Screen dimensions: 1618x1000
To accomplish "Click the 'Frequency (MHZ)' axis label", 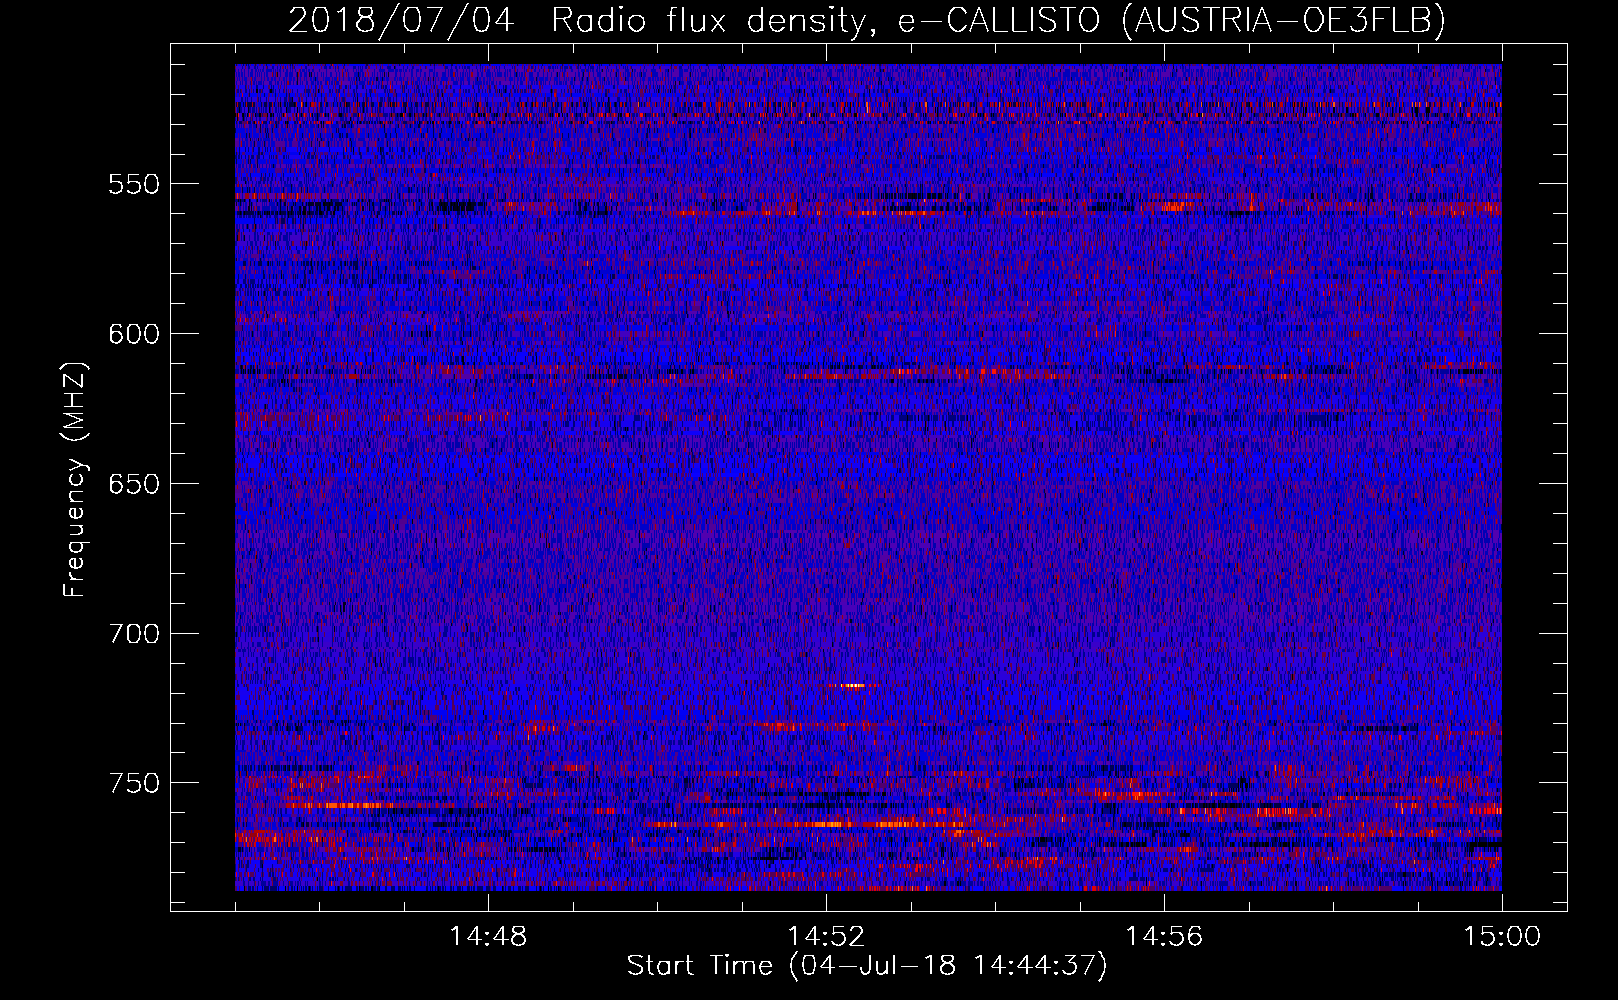I will point(75,479).
